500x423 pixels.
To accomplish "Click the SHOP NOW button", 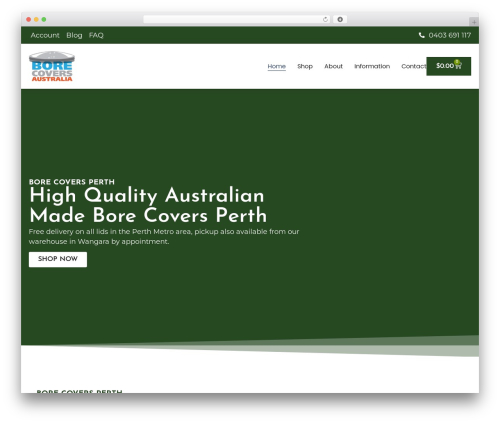I will click(x=58, y=259).
